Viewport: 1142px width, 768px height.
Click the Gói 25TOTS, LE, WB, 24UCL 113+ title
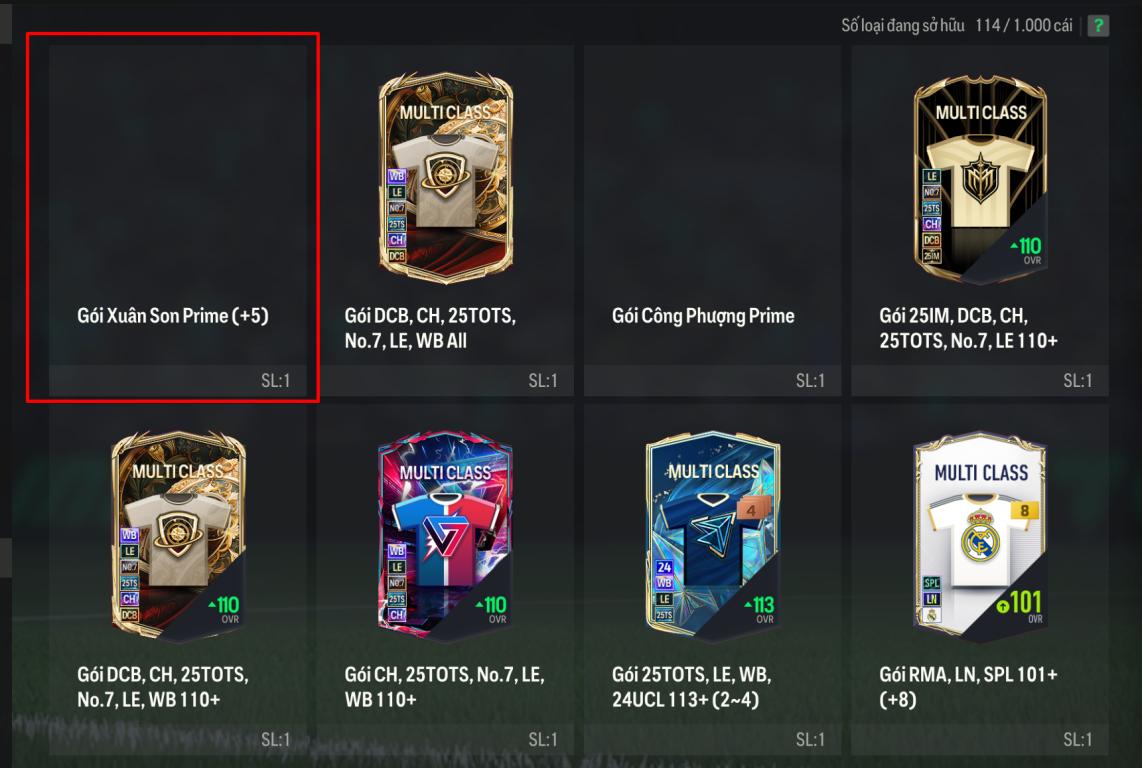click(x=691, y=687)
